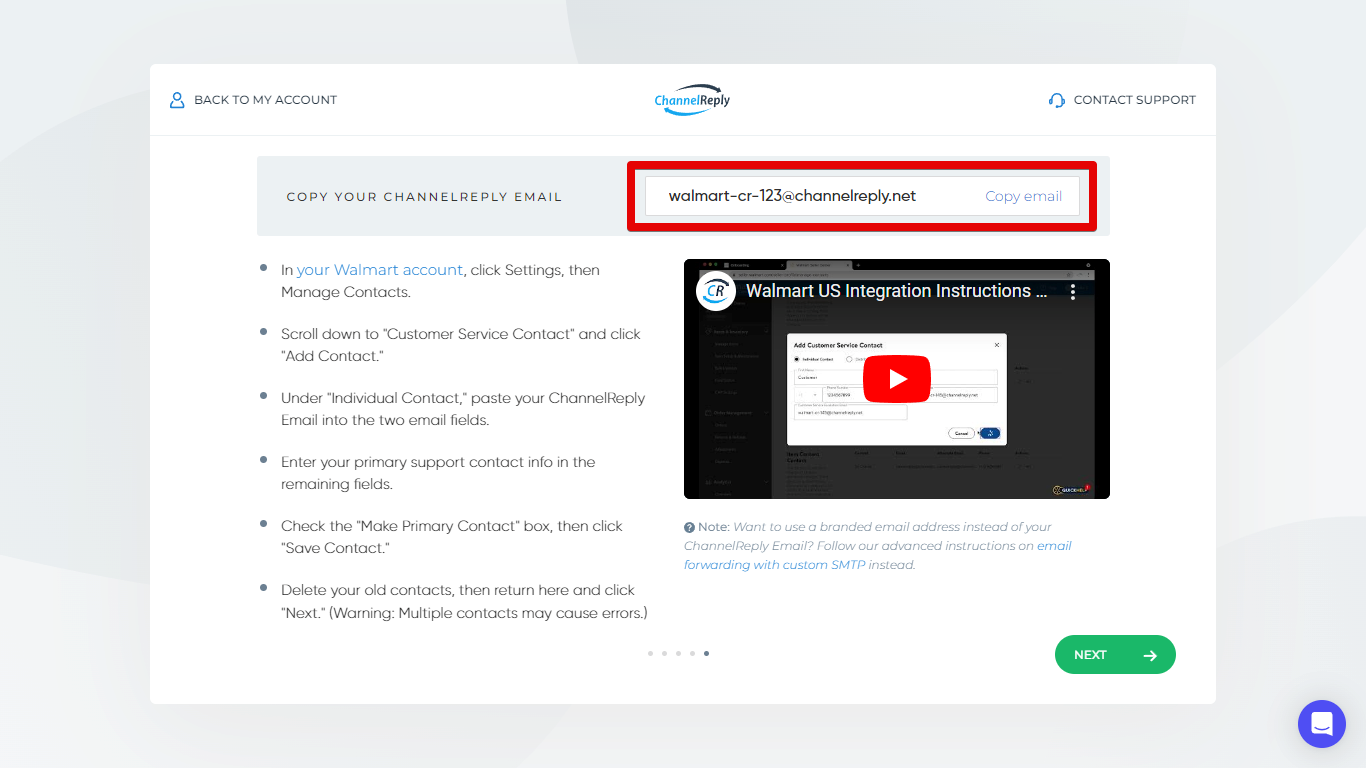The image size is (1366, 768).
Task: Play the Walmart US Integration video
Action: coord(897,379)
